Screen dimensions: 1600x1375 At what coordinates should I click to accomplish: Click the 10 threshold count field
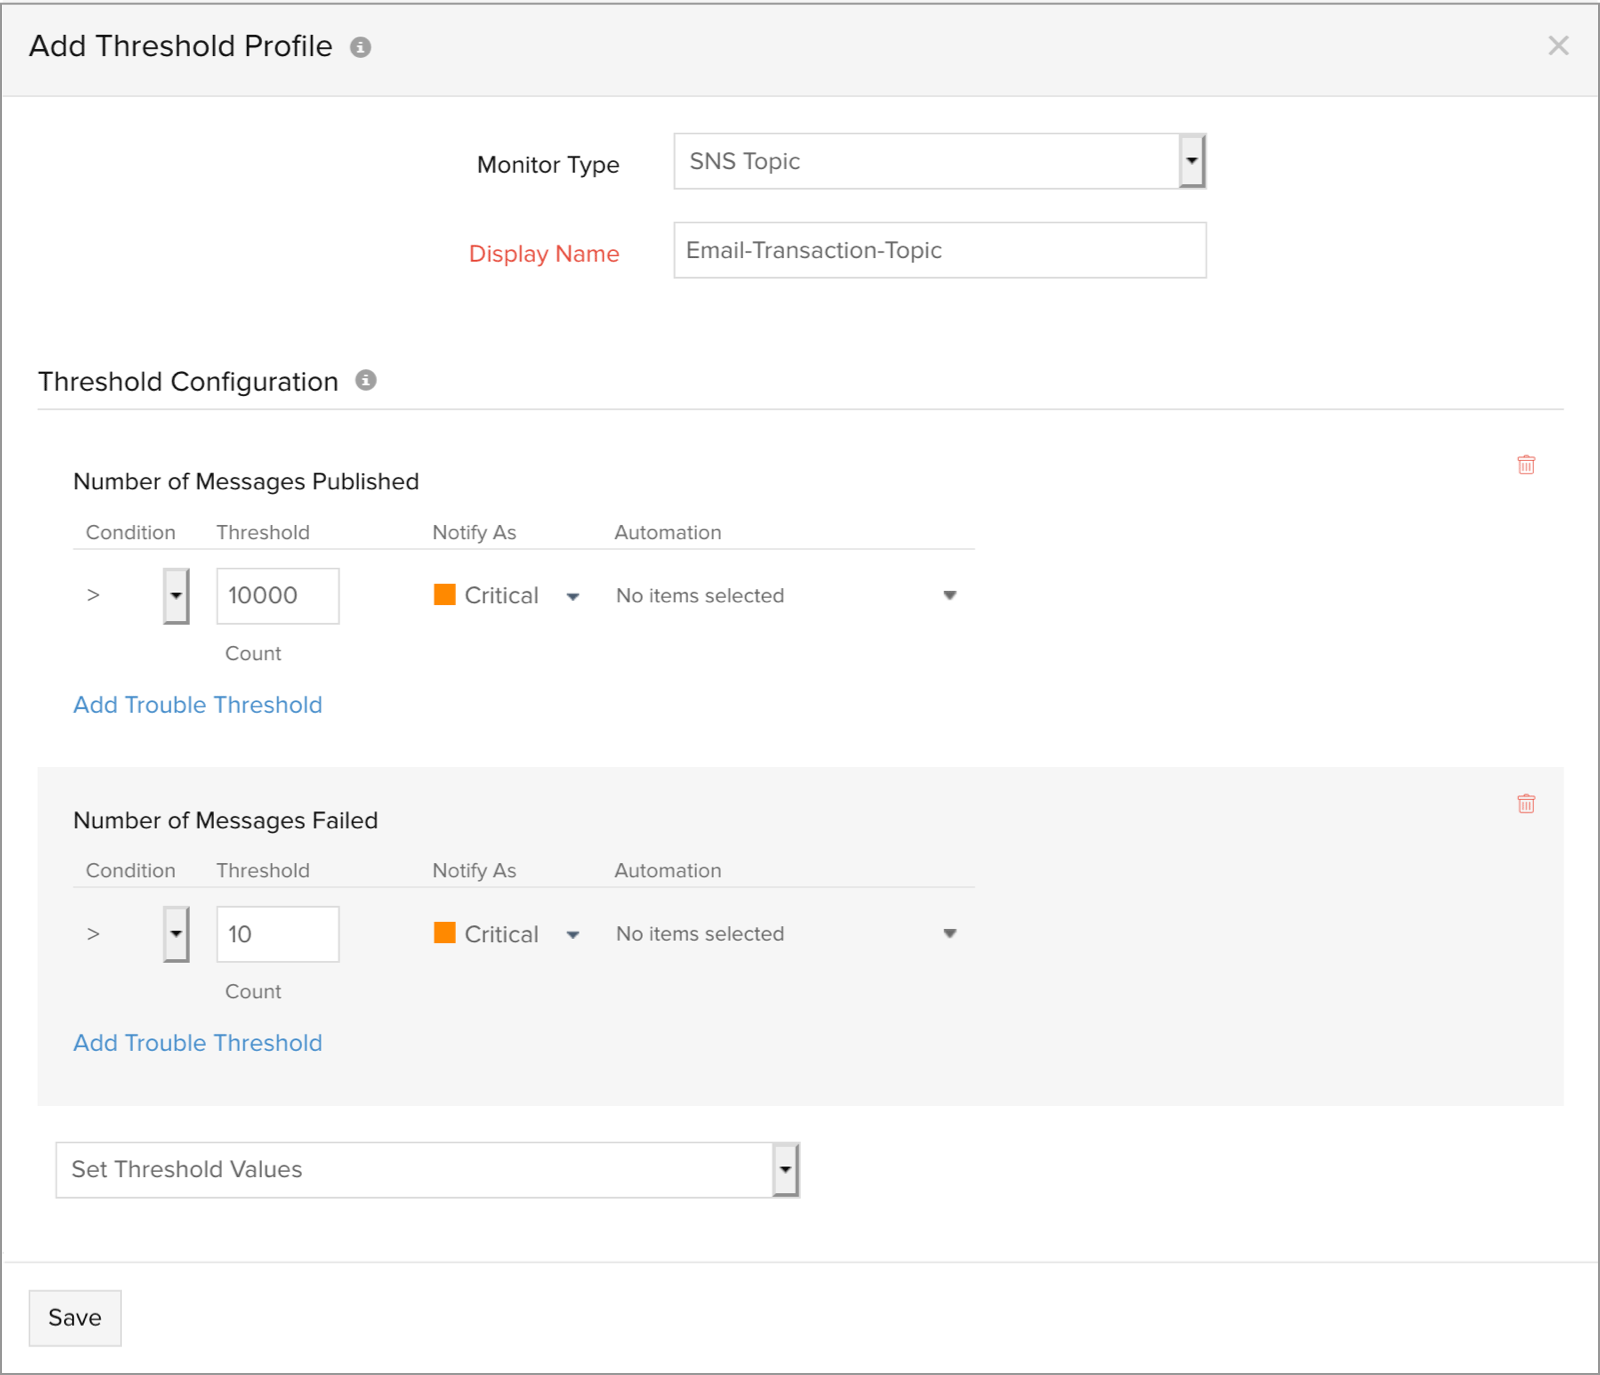[x=277, y=933]
